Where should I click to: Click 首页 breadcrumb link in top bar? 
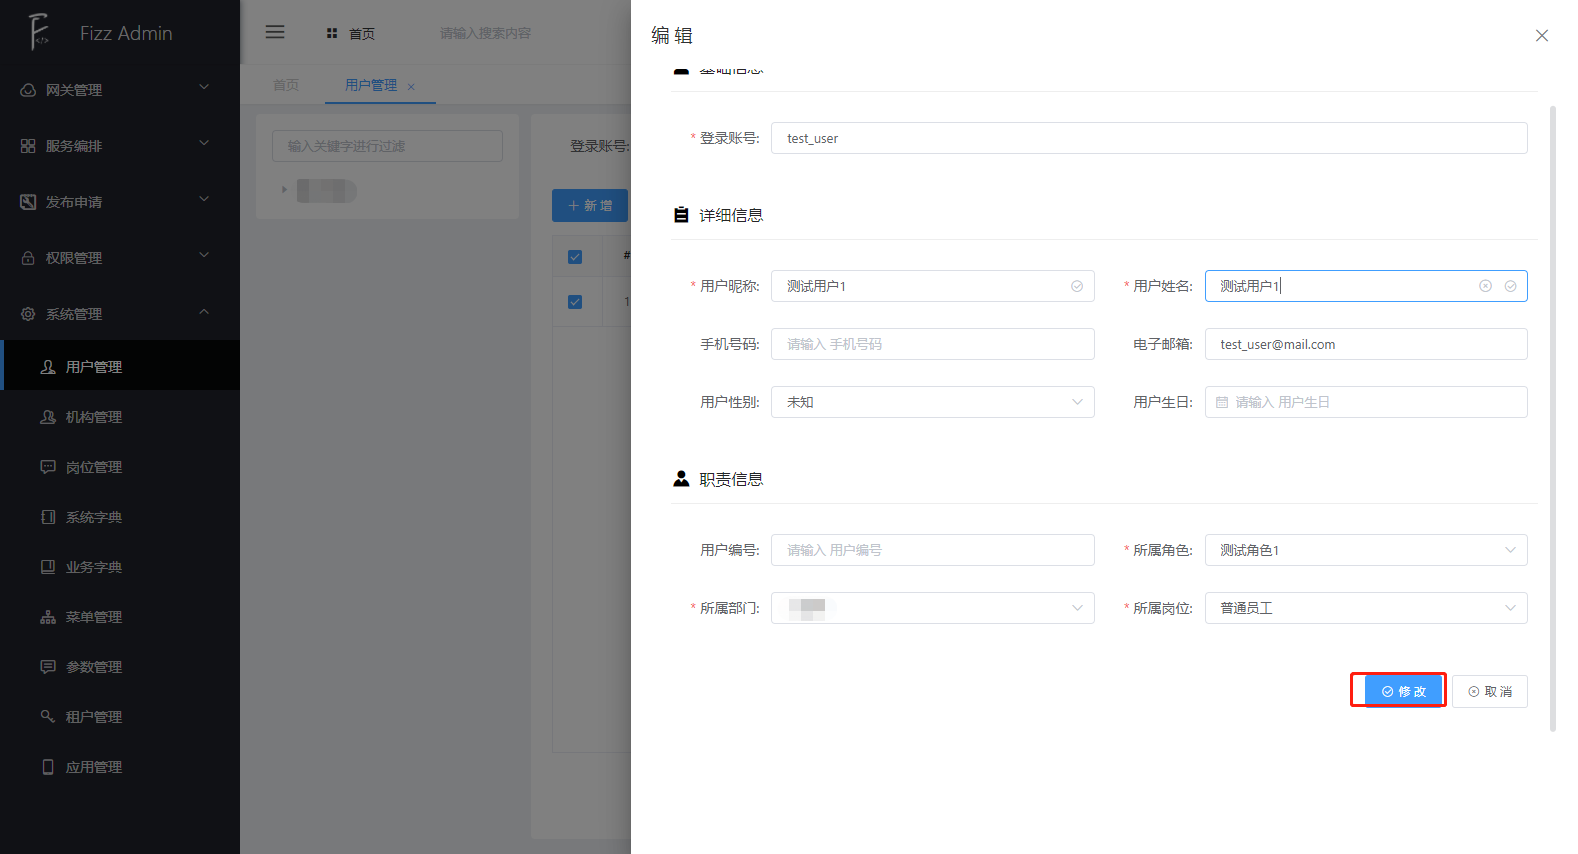coord(362,34)
